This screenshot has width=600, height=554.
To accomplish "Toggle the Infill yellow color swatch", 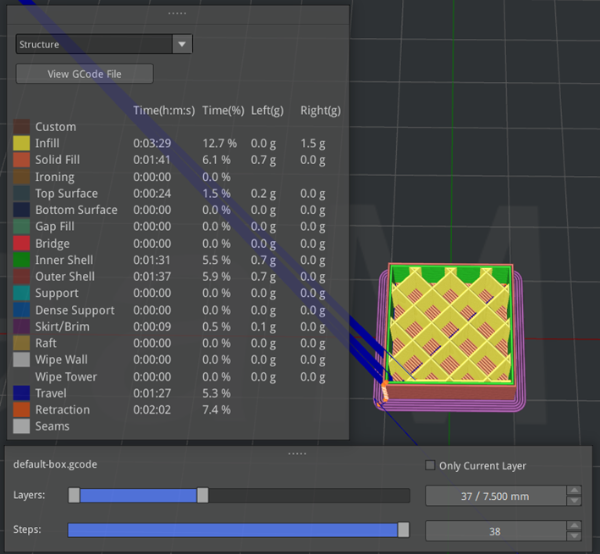I will coord(21,143).
